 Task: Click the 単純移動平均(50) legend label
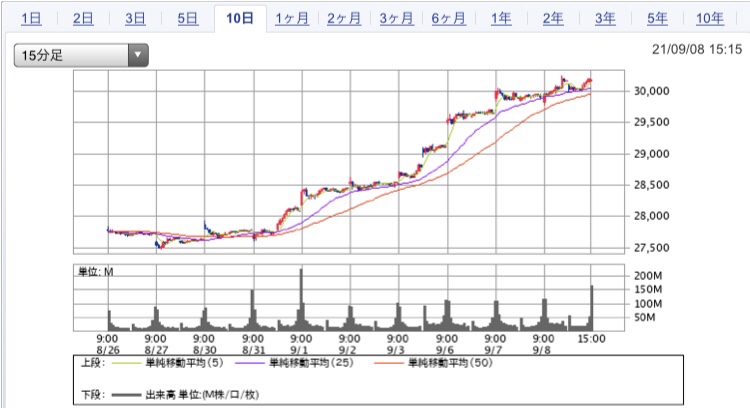click(450, 363)
